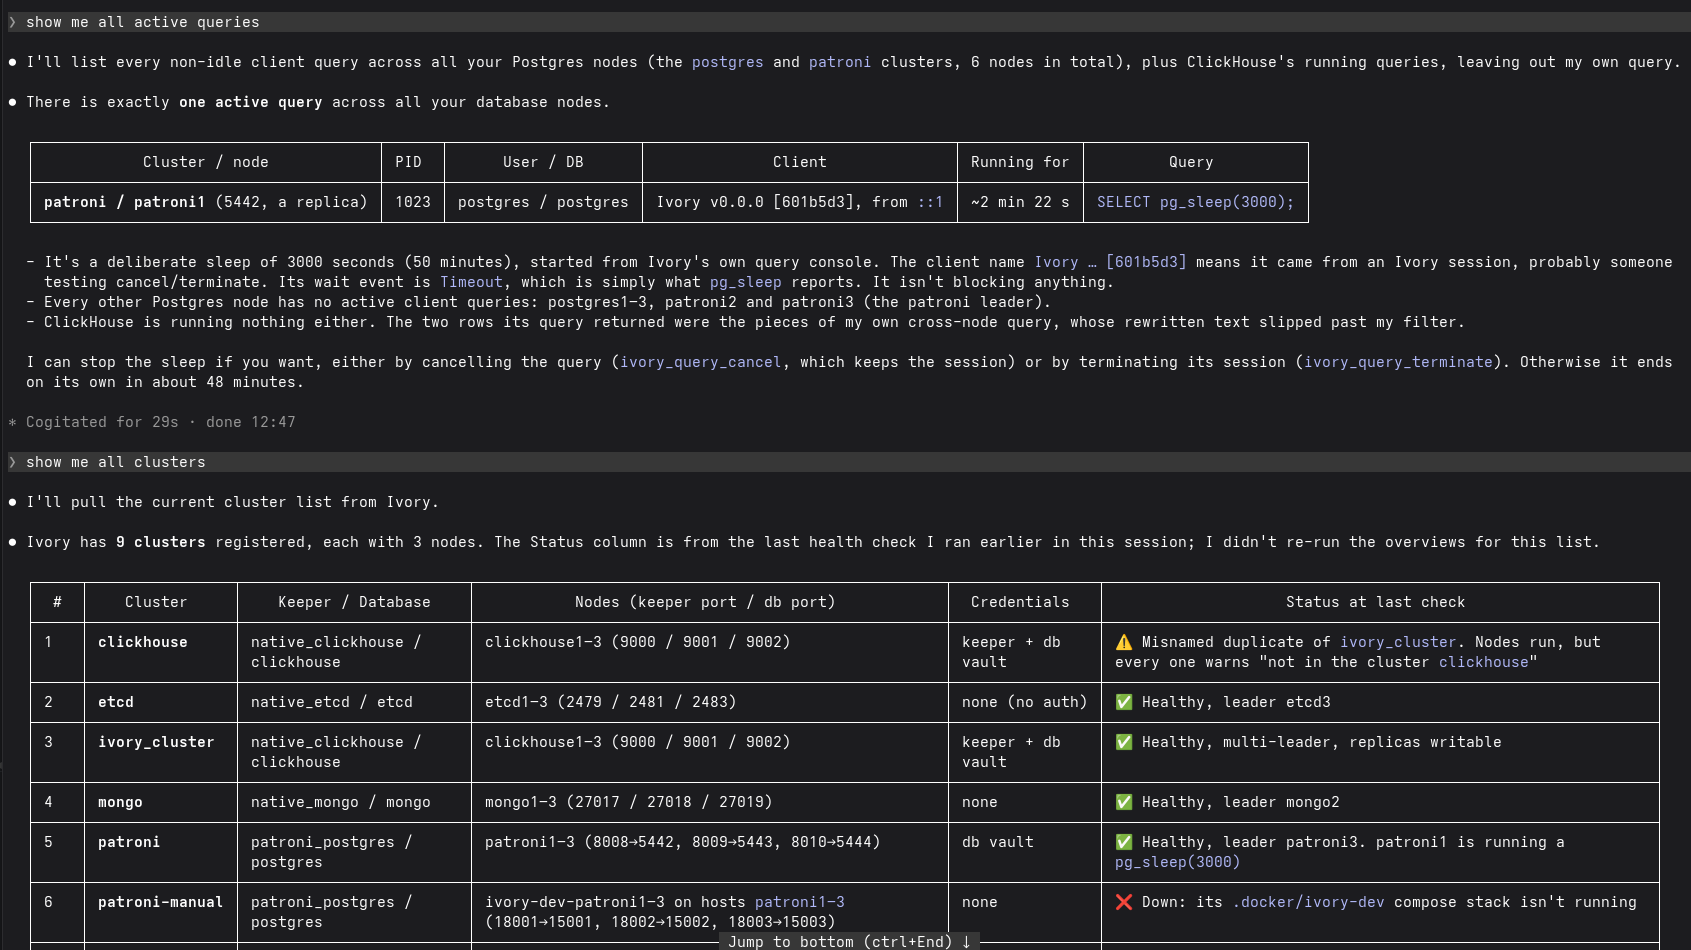Click the green check beside 'Healthy, leader mongo2'
Screen dimensions: 1691x950
[1124, 802]
